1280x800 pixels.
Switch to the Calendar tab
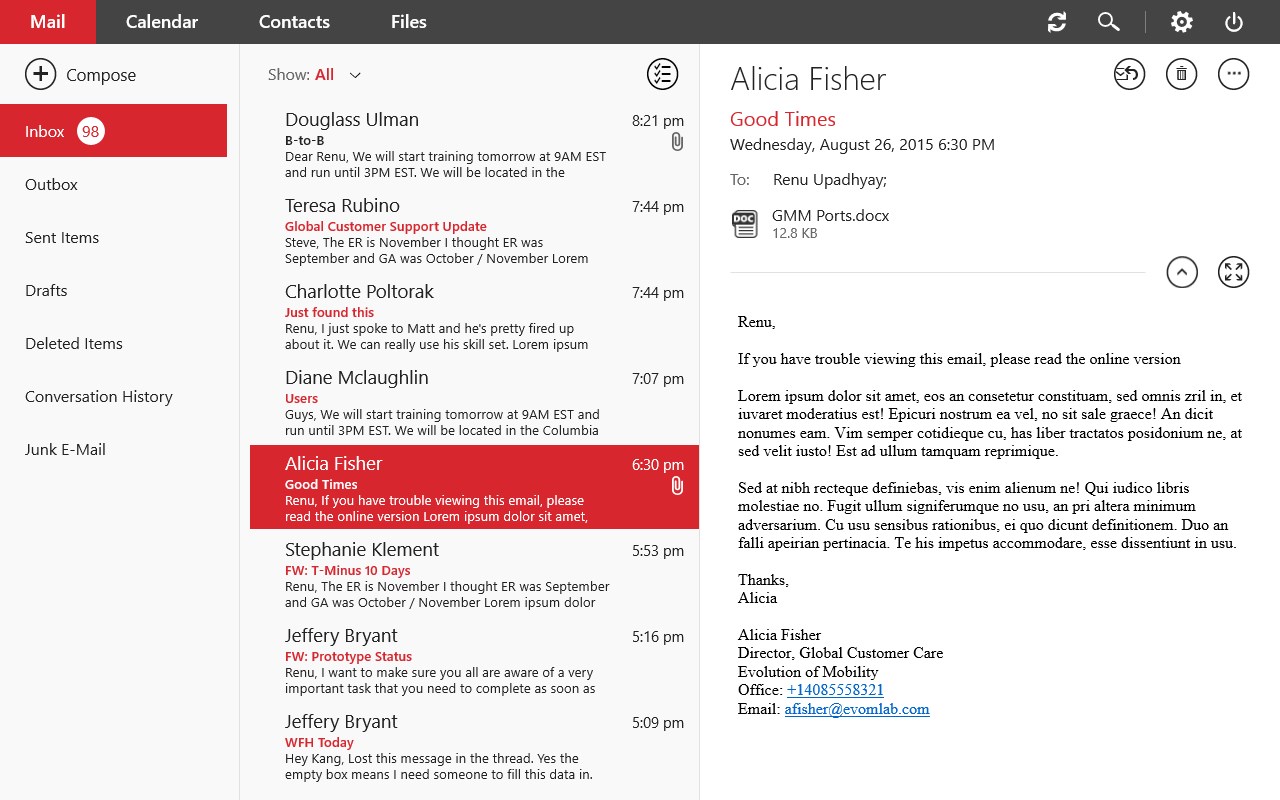(x=162, y=22)
